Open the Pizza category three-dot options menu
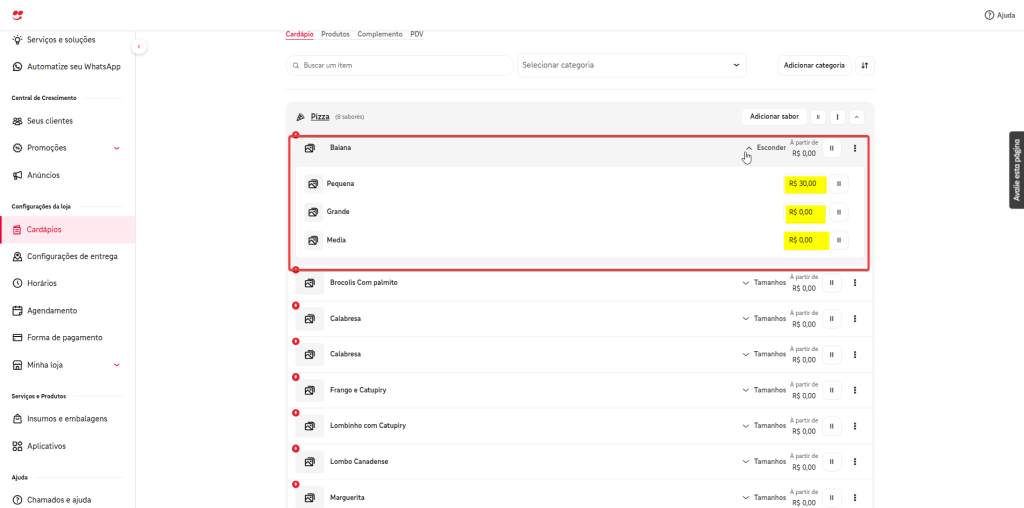1024x508 pixels. tap(837, 117)
